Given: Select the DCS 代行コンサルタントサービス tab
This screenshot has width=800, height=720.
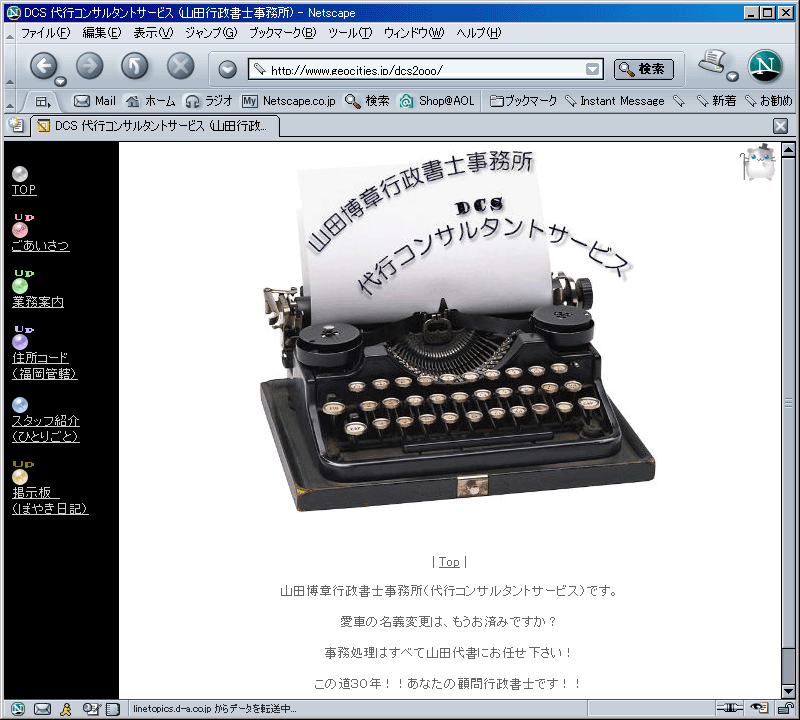Looking at the screenshot, I should pyautogui.click(x=155, y=126).
